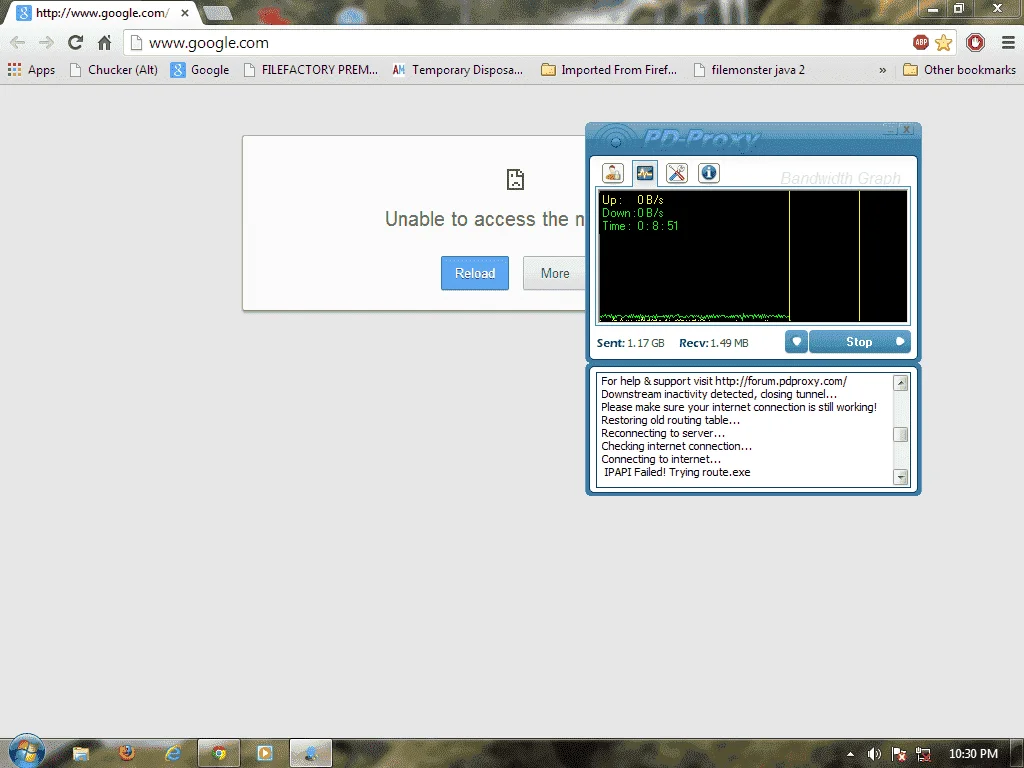
Task: Click the www.google.com address bar
Action: click(516, 43)
